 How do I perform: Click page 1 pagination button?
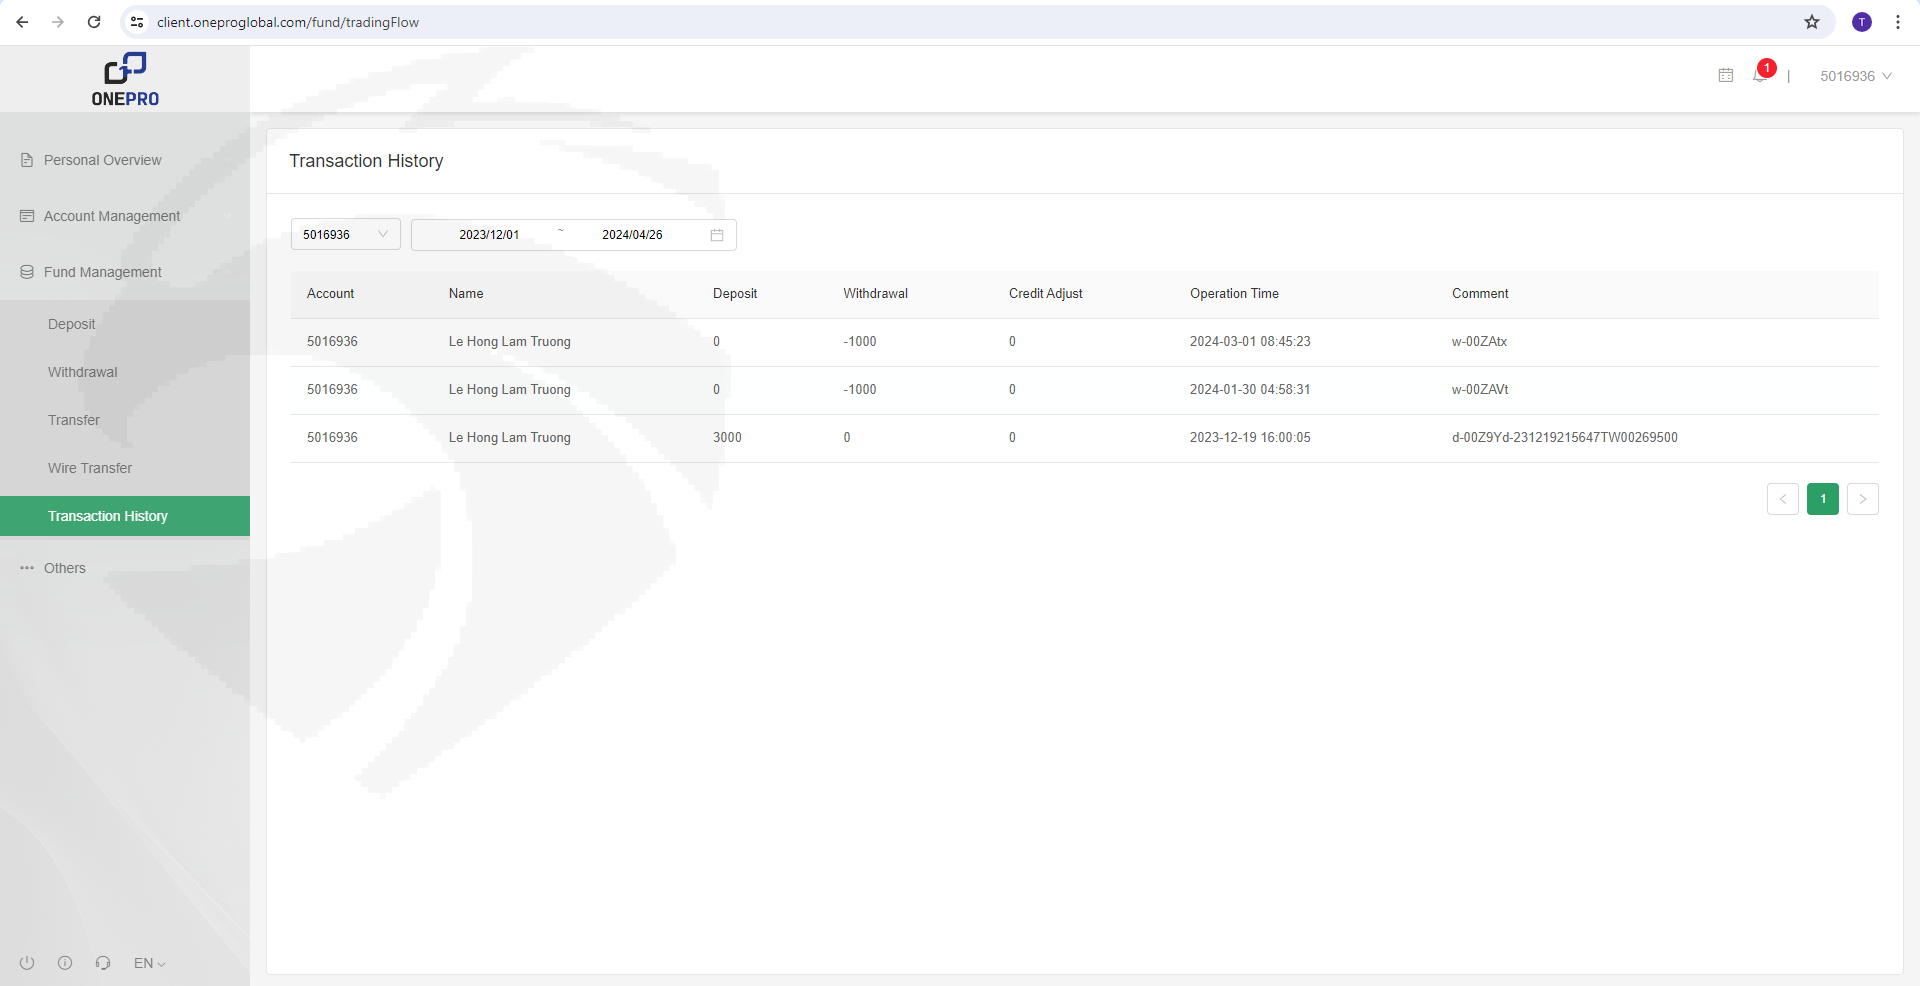tap(1822, 499)
